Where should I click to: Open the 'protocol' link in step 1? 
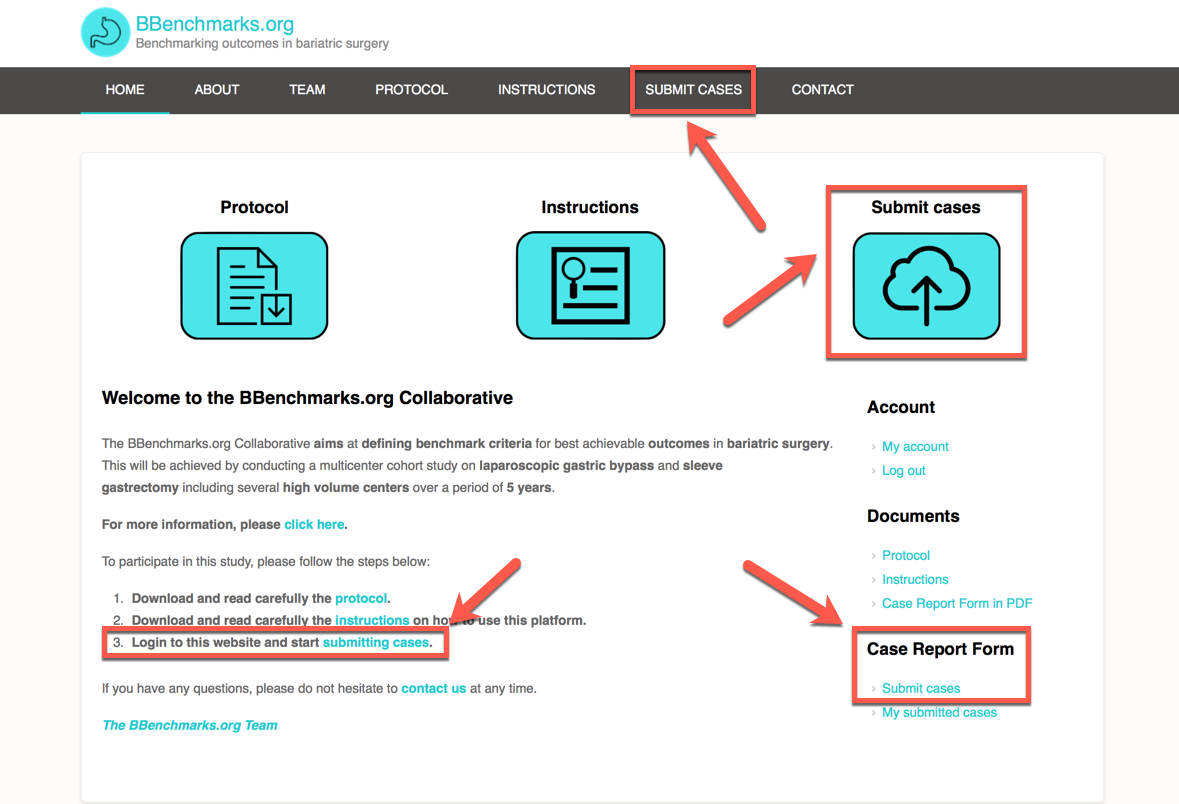click(361, 598)
